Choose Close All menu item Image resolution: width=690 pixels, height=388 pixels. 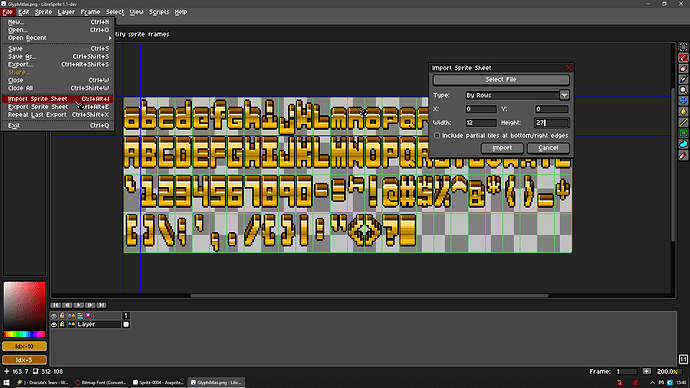tap(58, 88)
